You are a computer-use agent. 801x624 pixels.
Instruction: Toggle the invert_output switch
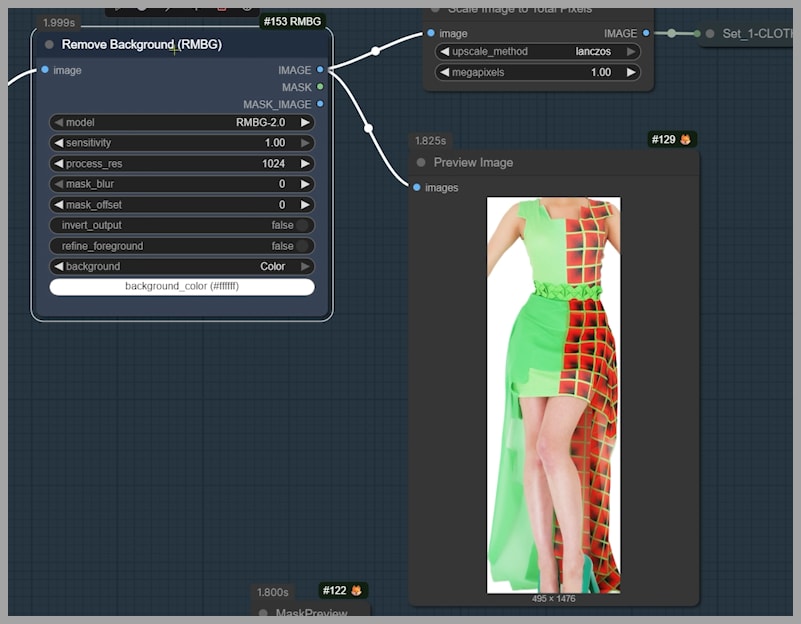301,225
